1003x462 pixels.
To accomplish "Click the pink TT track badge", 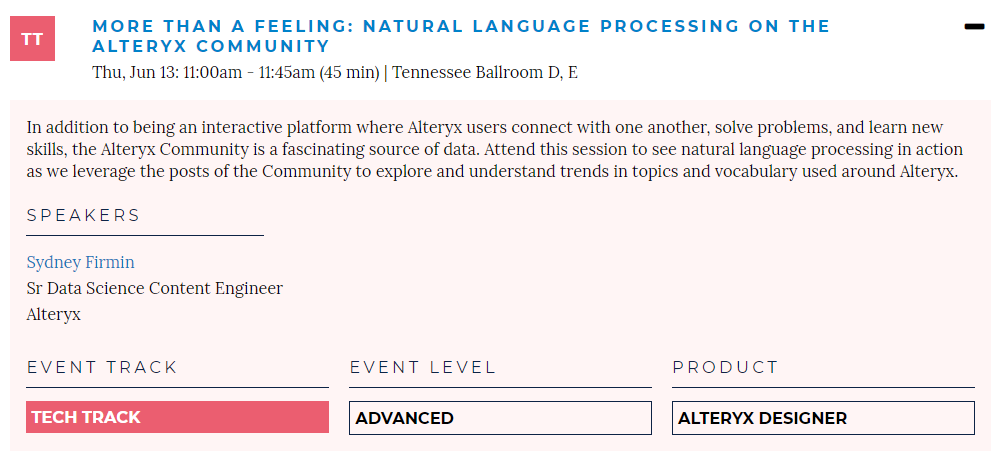I will (32, 39).
